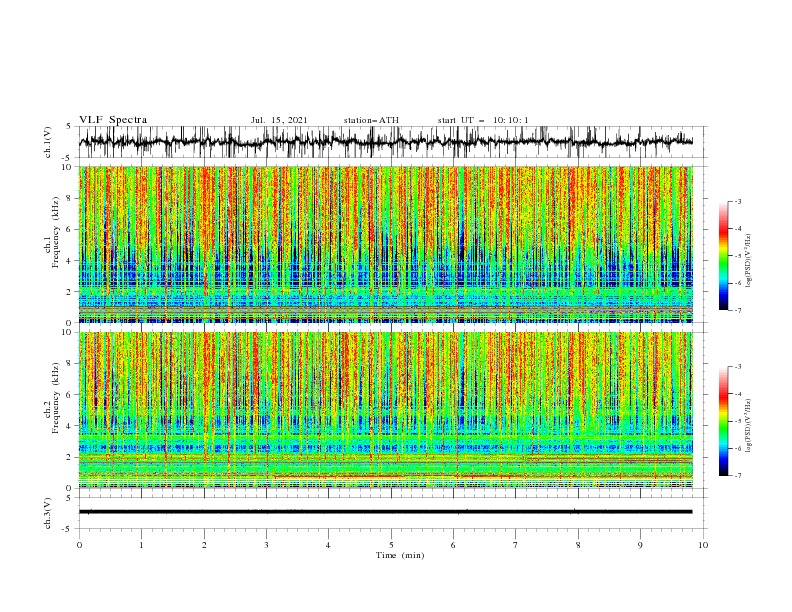This screenshot has width=792, height=612.
Task: Click ch.1 log(PSD) colorbar label
Action: (x=749, y=261)
